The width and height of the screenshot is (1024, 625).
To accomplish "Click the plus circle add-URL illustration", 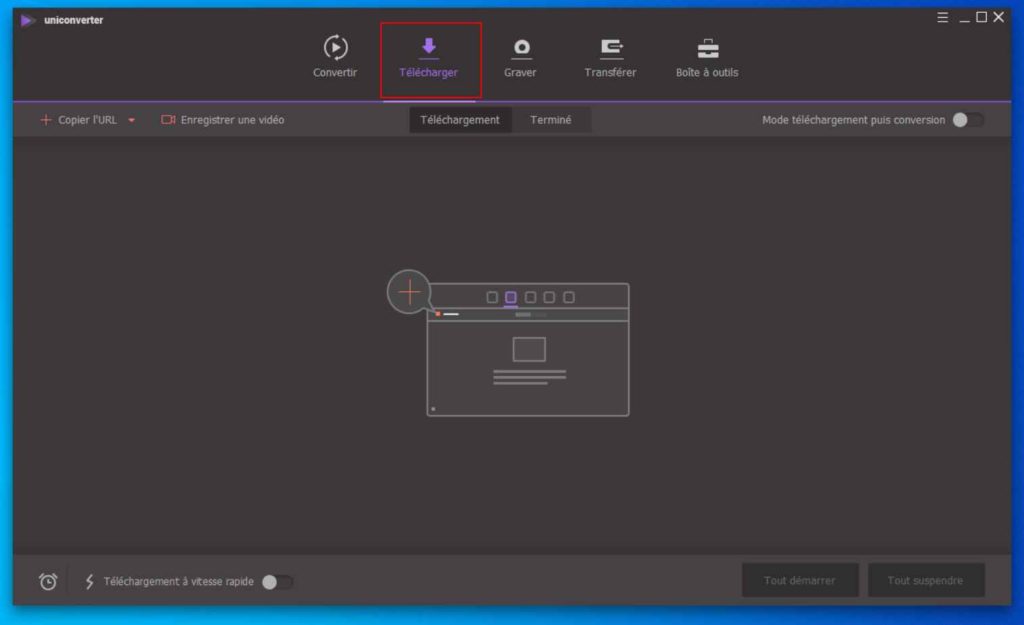I will point(409,291).
